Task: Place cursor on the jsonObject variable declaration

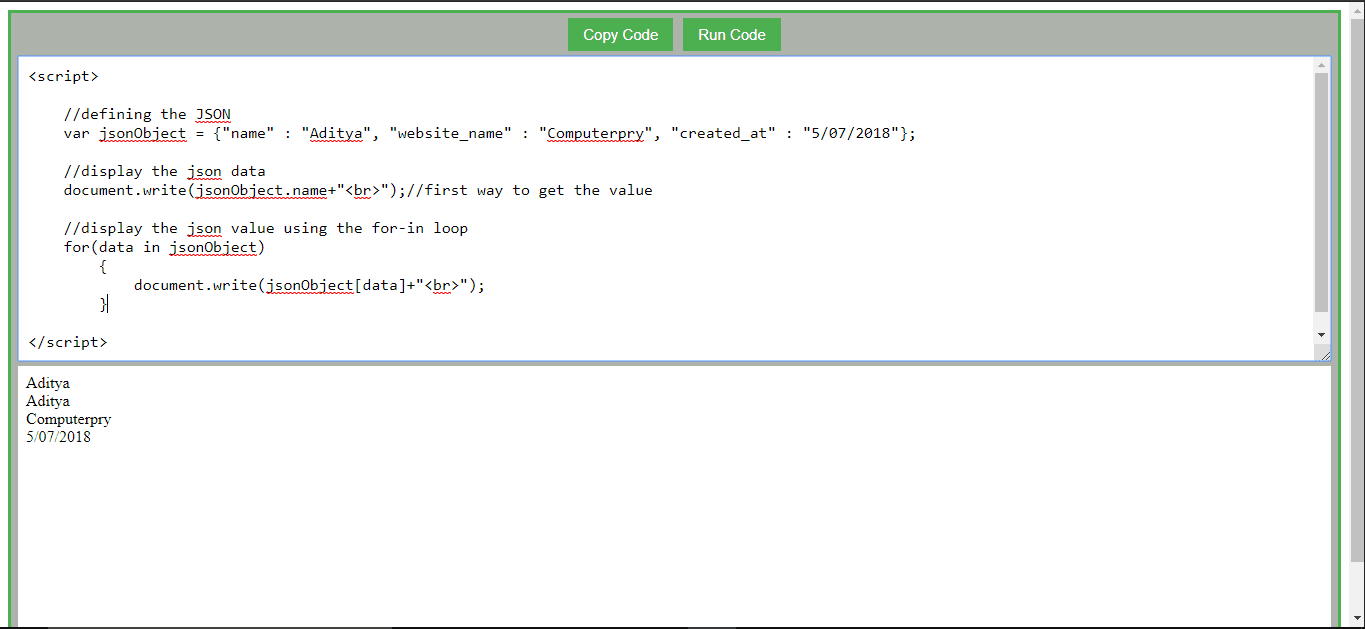Action: click(142, 133)
